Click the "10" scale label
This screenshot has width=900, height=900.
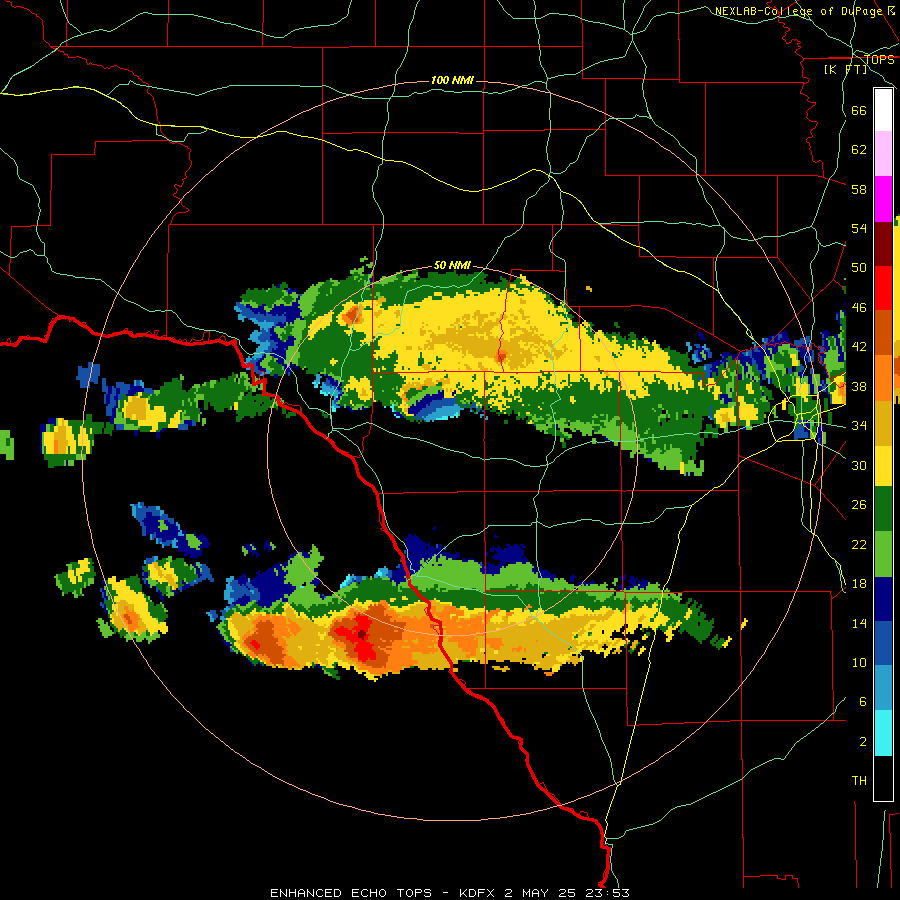(859, 663)
